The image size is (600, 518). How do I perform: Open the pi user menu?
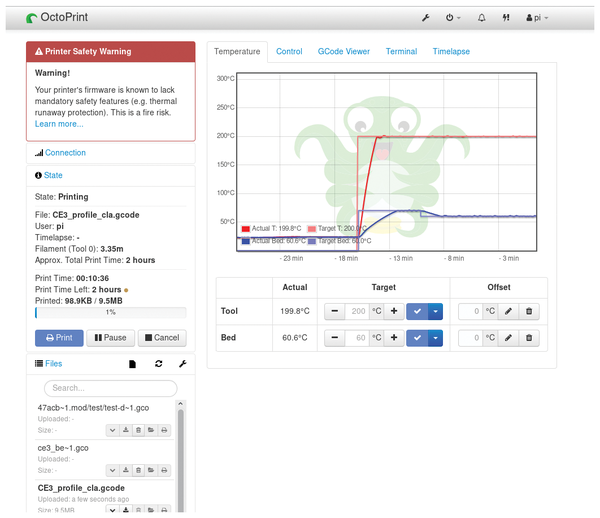tap(537, 18)
